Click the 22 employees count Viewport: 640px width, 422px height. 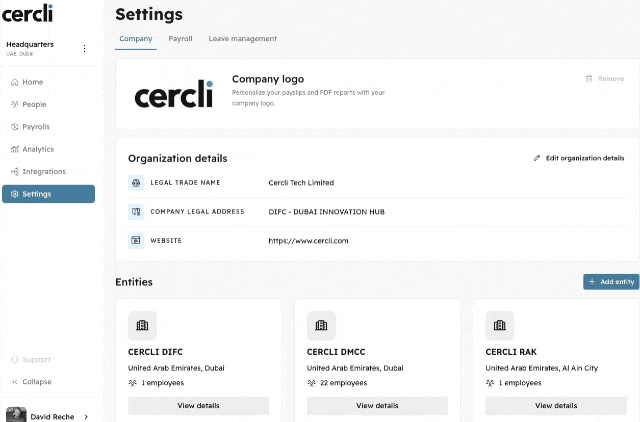(344, 383)
